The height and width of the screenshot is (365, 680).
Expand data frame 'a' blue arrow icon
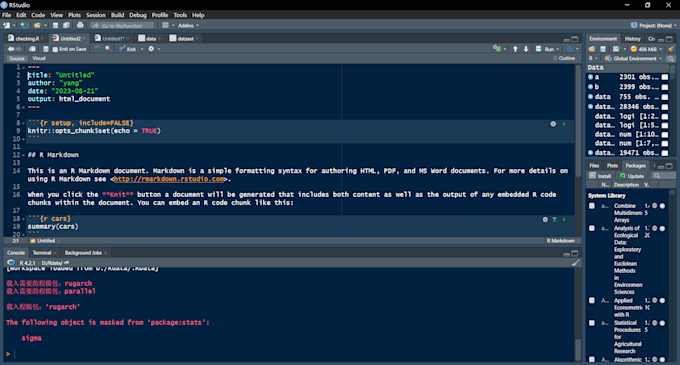590,77
